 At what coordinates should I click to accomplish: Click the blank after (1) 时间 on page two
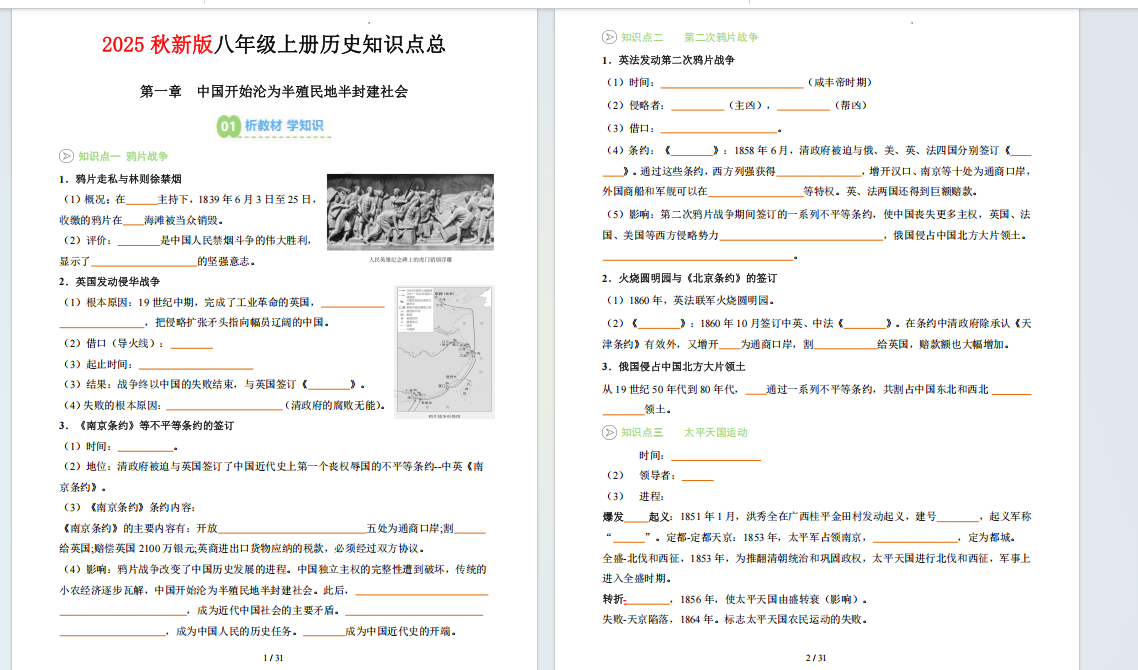pyautogui.click(x=732, y=86)
